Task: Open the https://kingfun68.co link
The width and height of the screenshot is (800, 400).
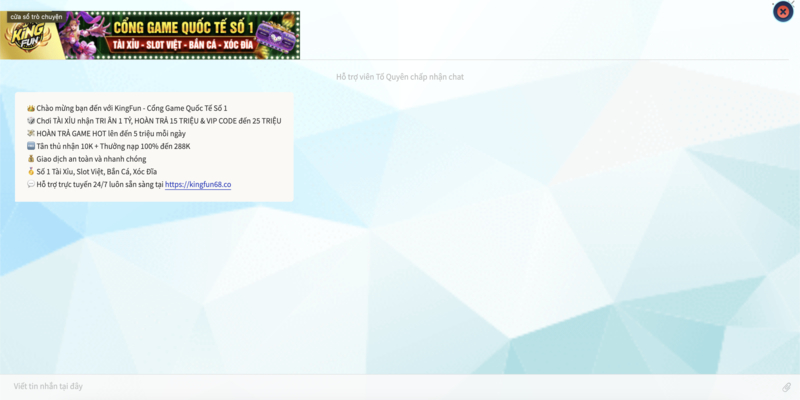Action: pyautogui.click(x=198, y=184)
